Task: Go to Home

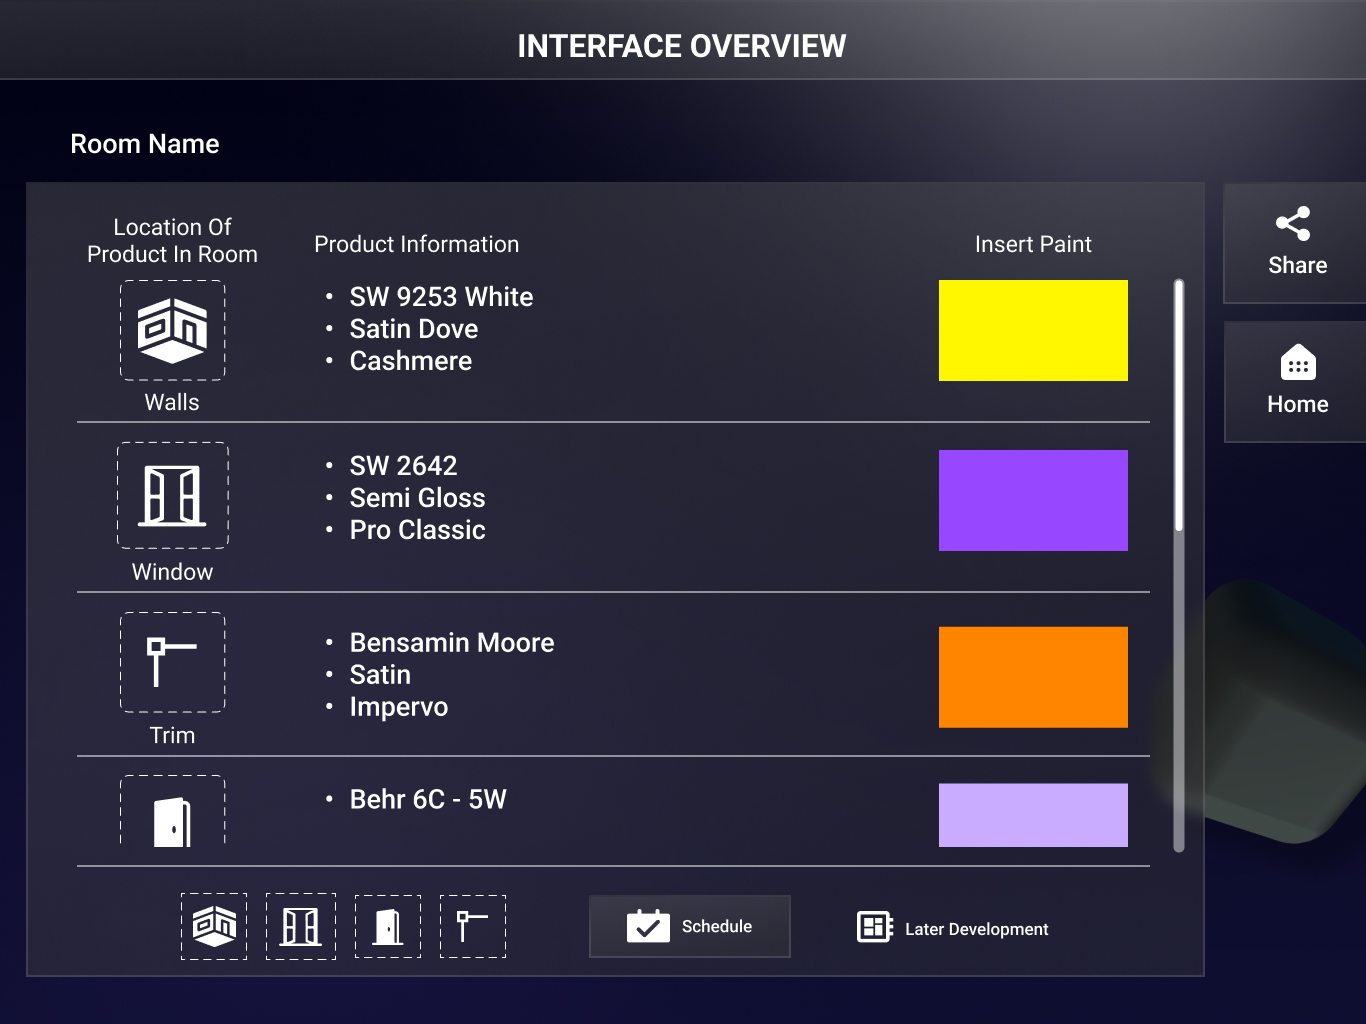Action: (x=1296, y=382)
